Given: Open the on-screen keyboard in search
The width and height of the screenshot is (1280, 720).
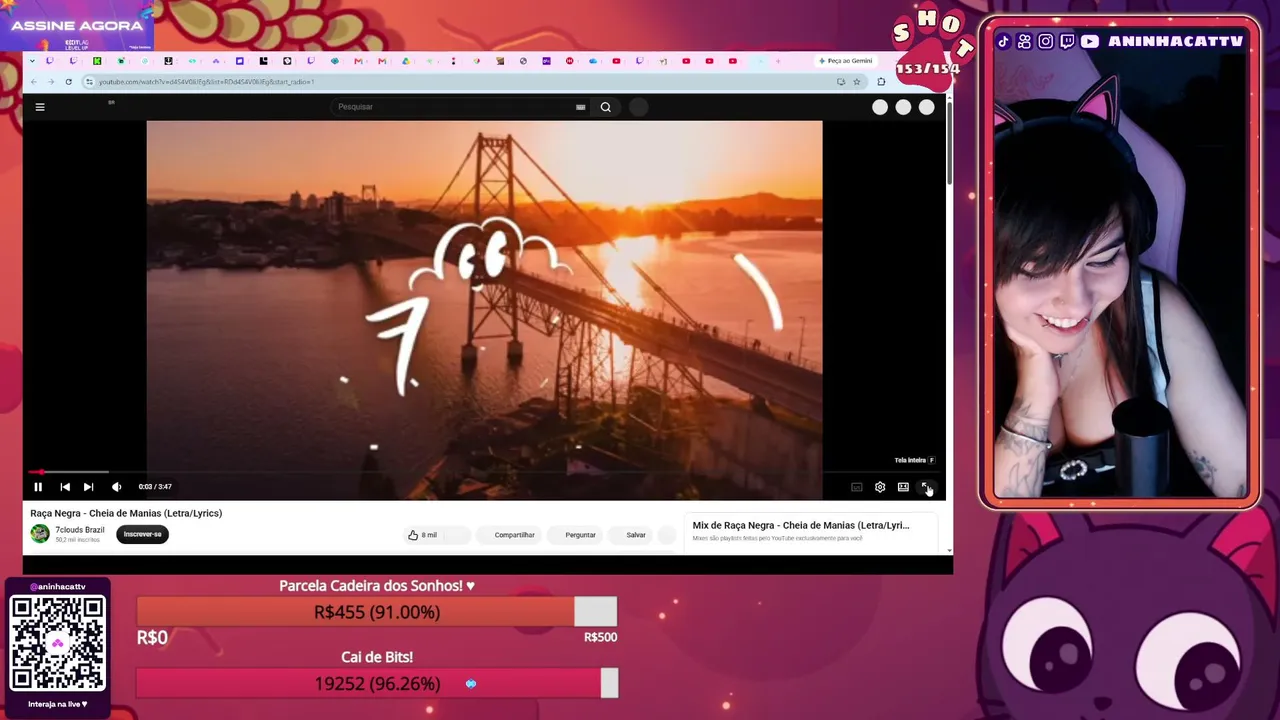Looking at the screenshot, I should coord(581,107).
